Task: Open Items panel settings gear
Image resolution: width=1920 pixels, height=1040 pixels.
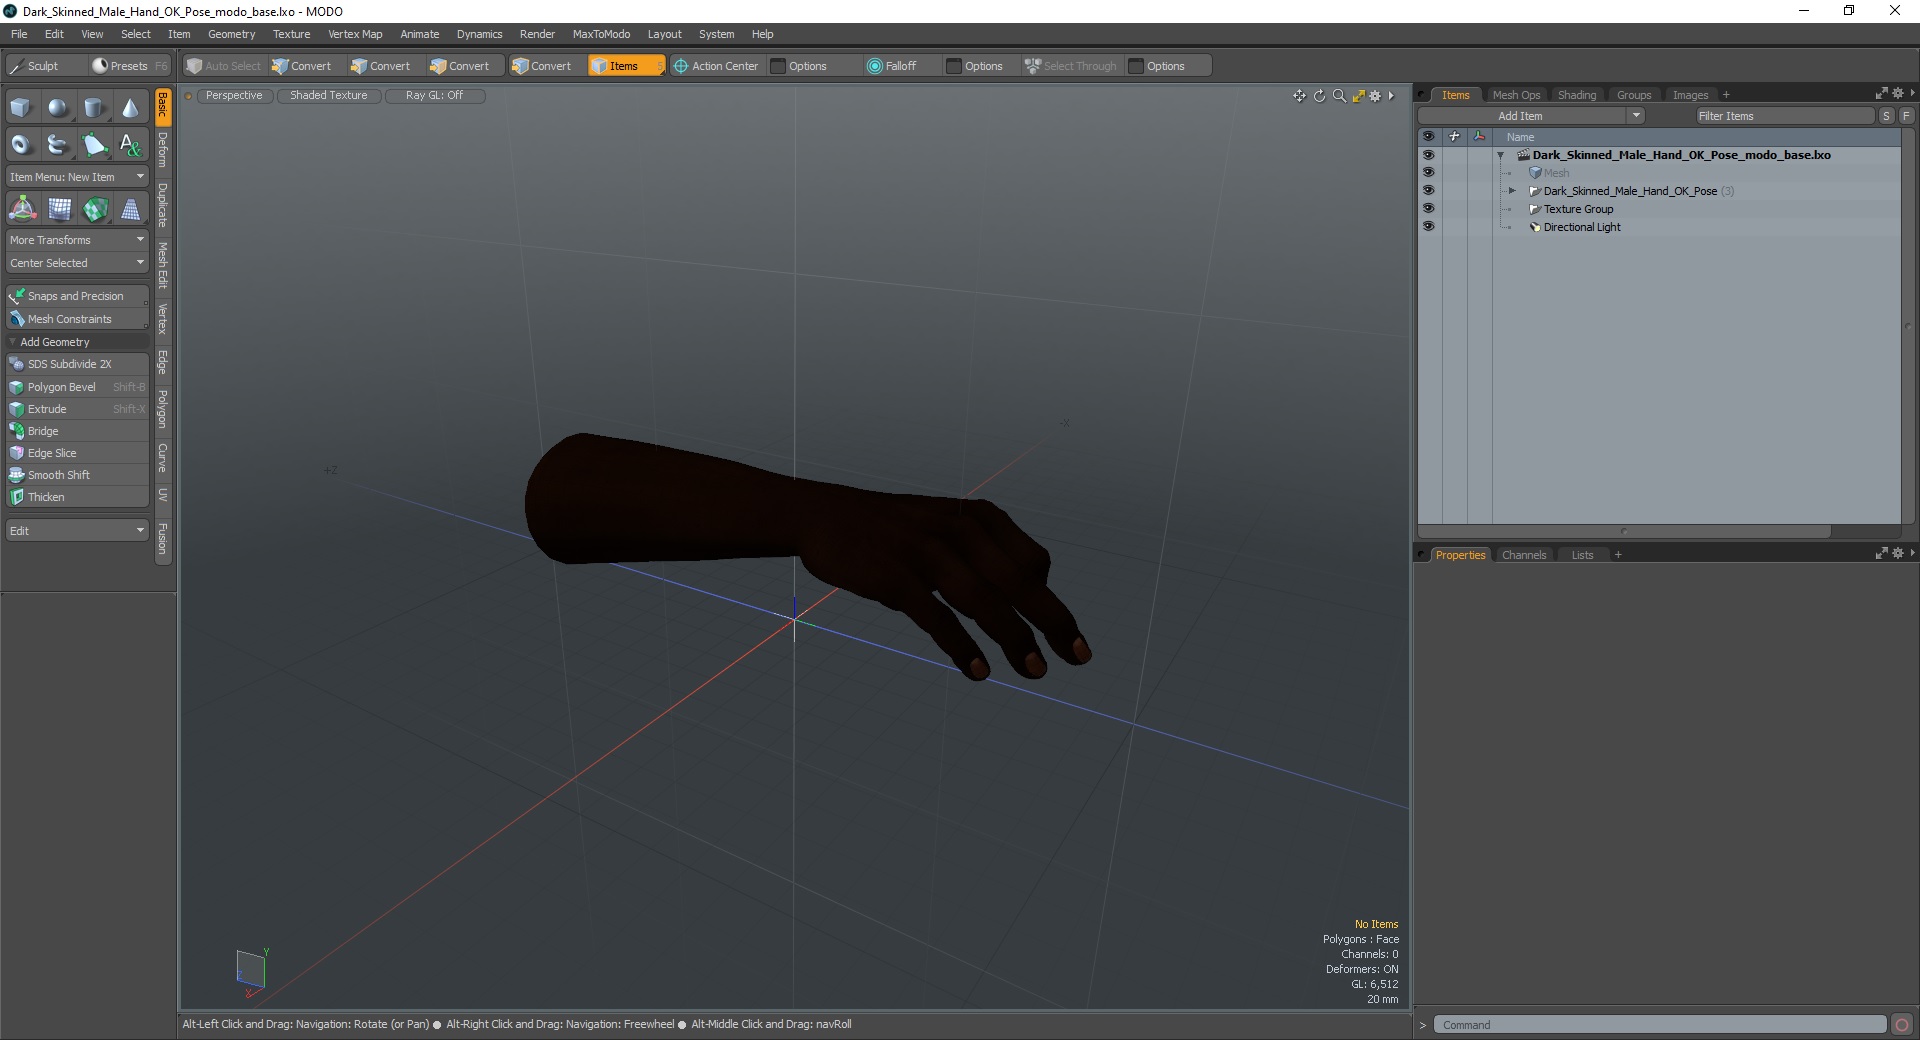Action: tap(1898, 94)
